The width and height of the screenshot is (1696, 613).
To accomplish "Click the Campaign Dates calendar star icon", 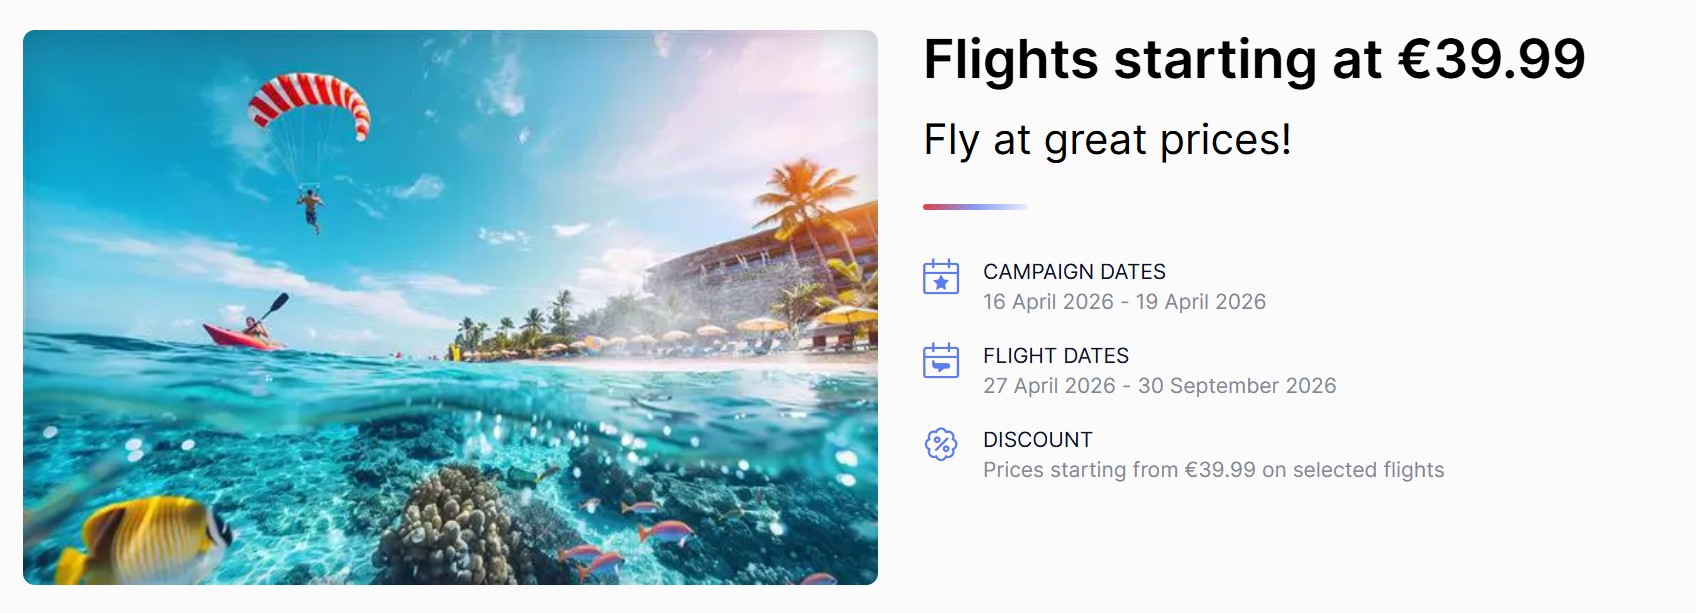I will point(940,277).
